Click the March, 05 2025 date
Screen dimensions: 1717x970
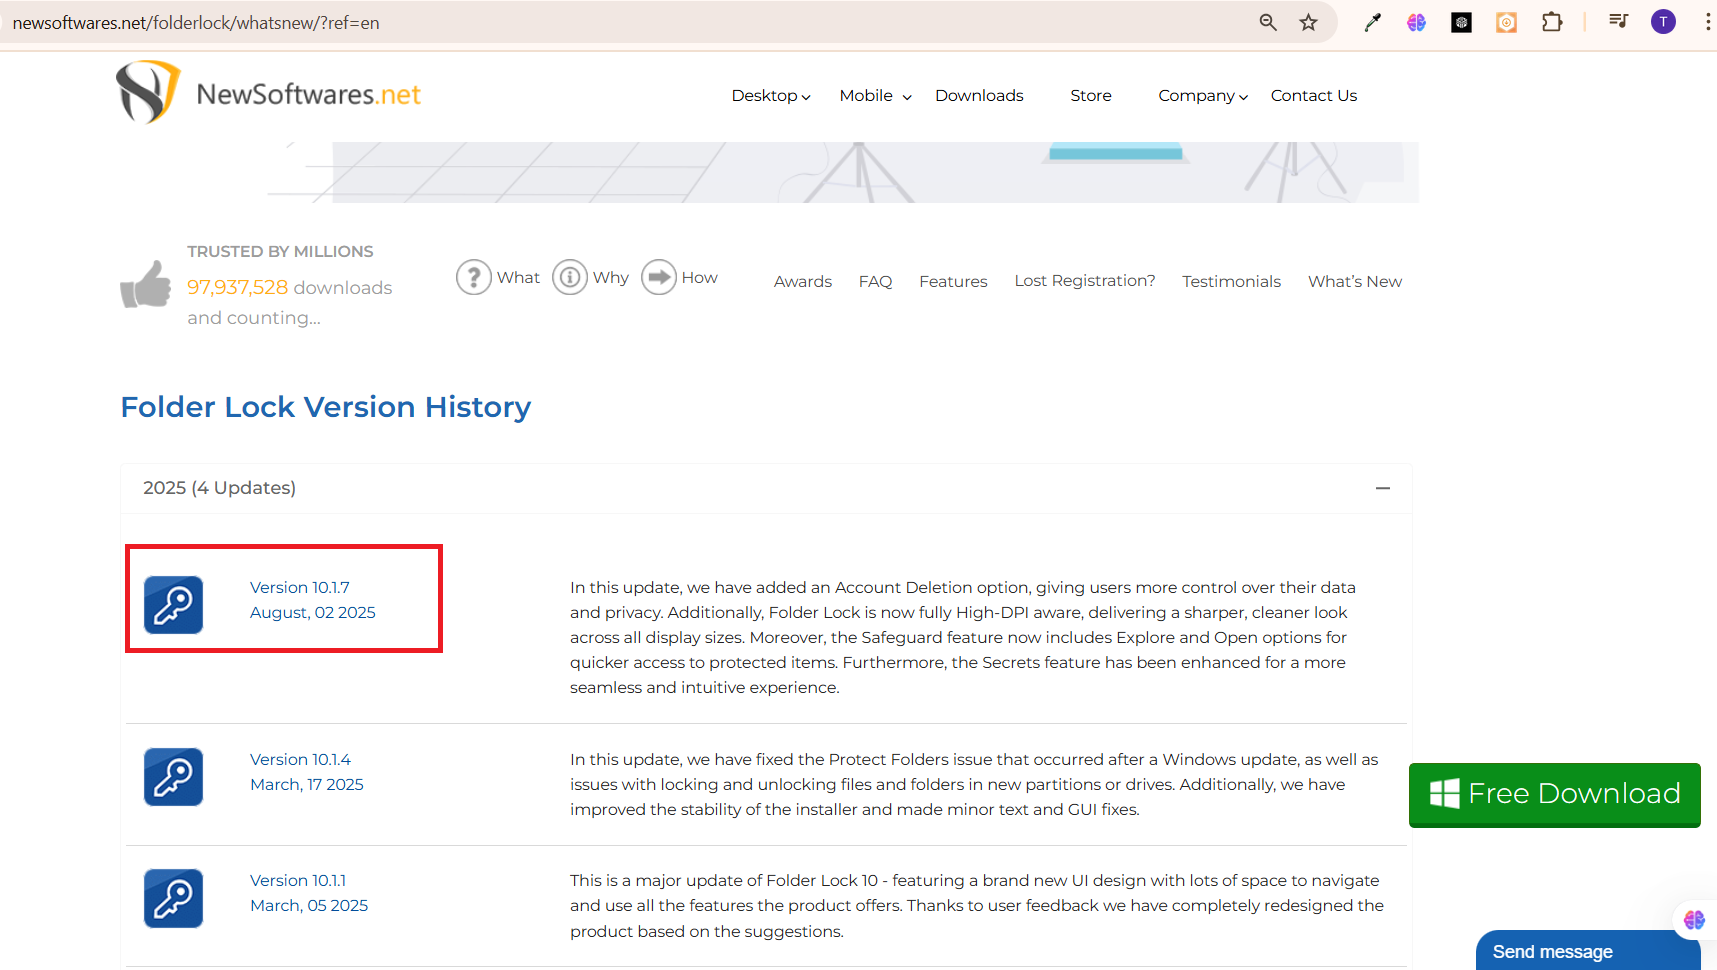click(309, 906)
